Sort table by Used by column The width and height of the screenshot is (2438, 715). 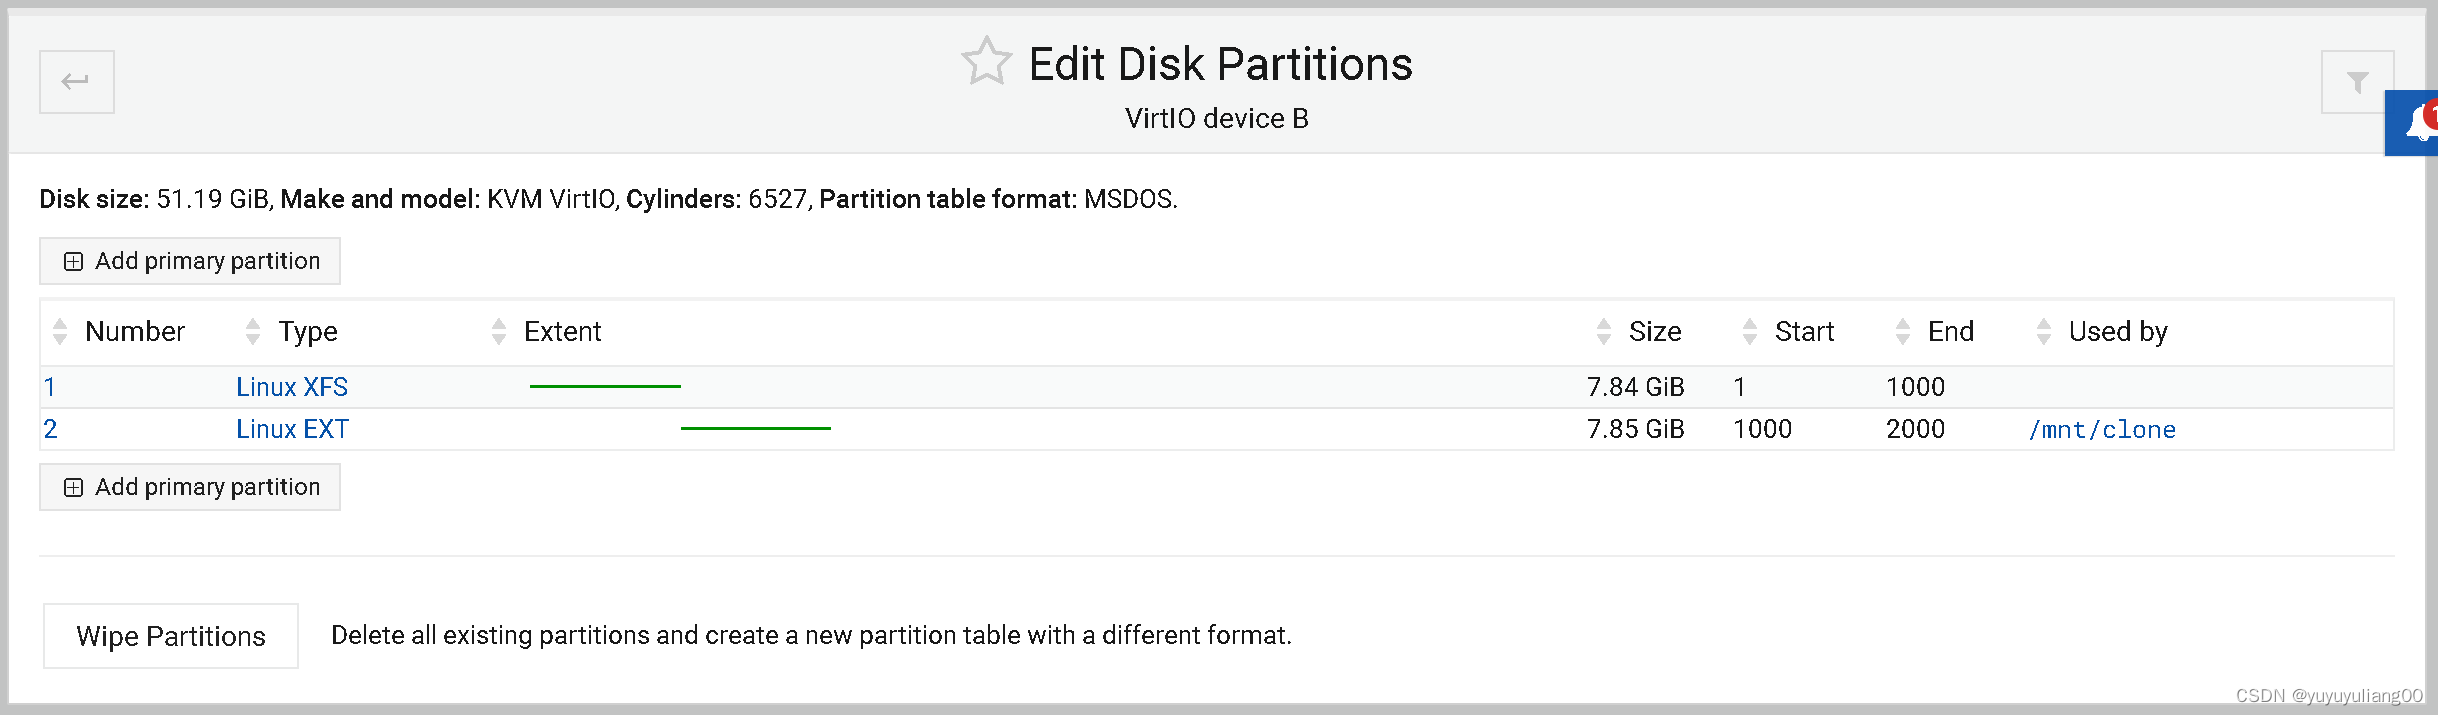(x=2117, y=332)
